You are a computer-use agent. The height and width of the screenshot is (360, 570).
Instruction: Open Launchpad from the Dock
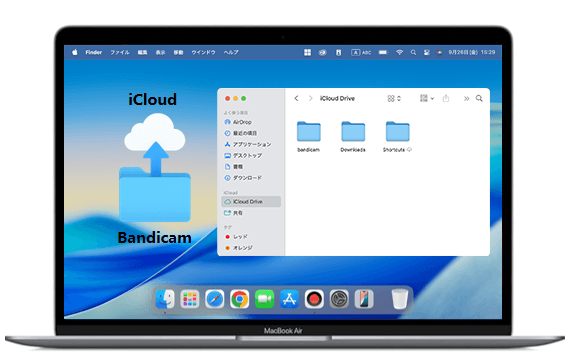[x=190, y=299]
